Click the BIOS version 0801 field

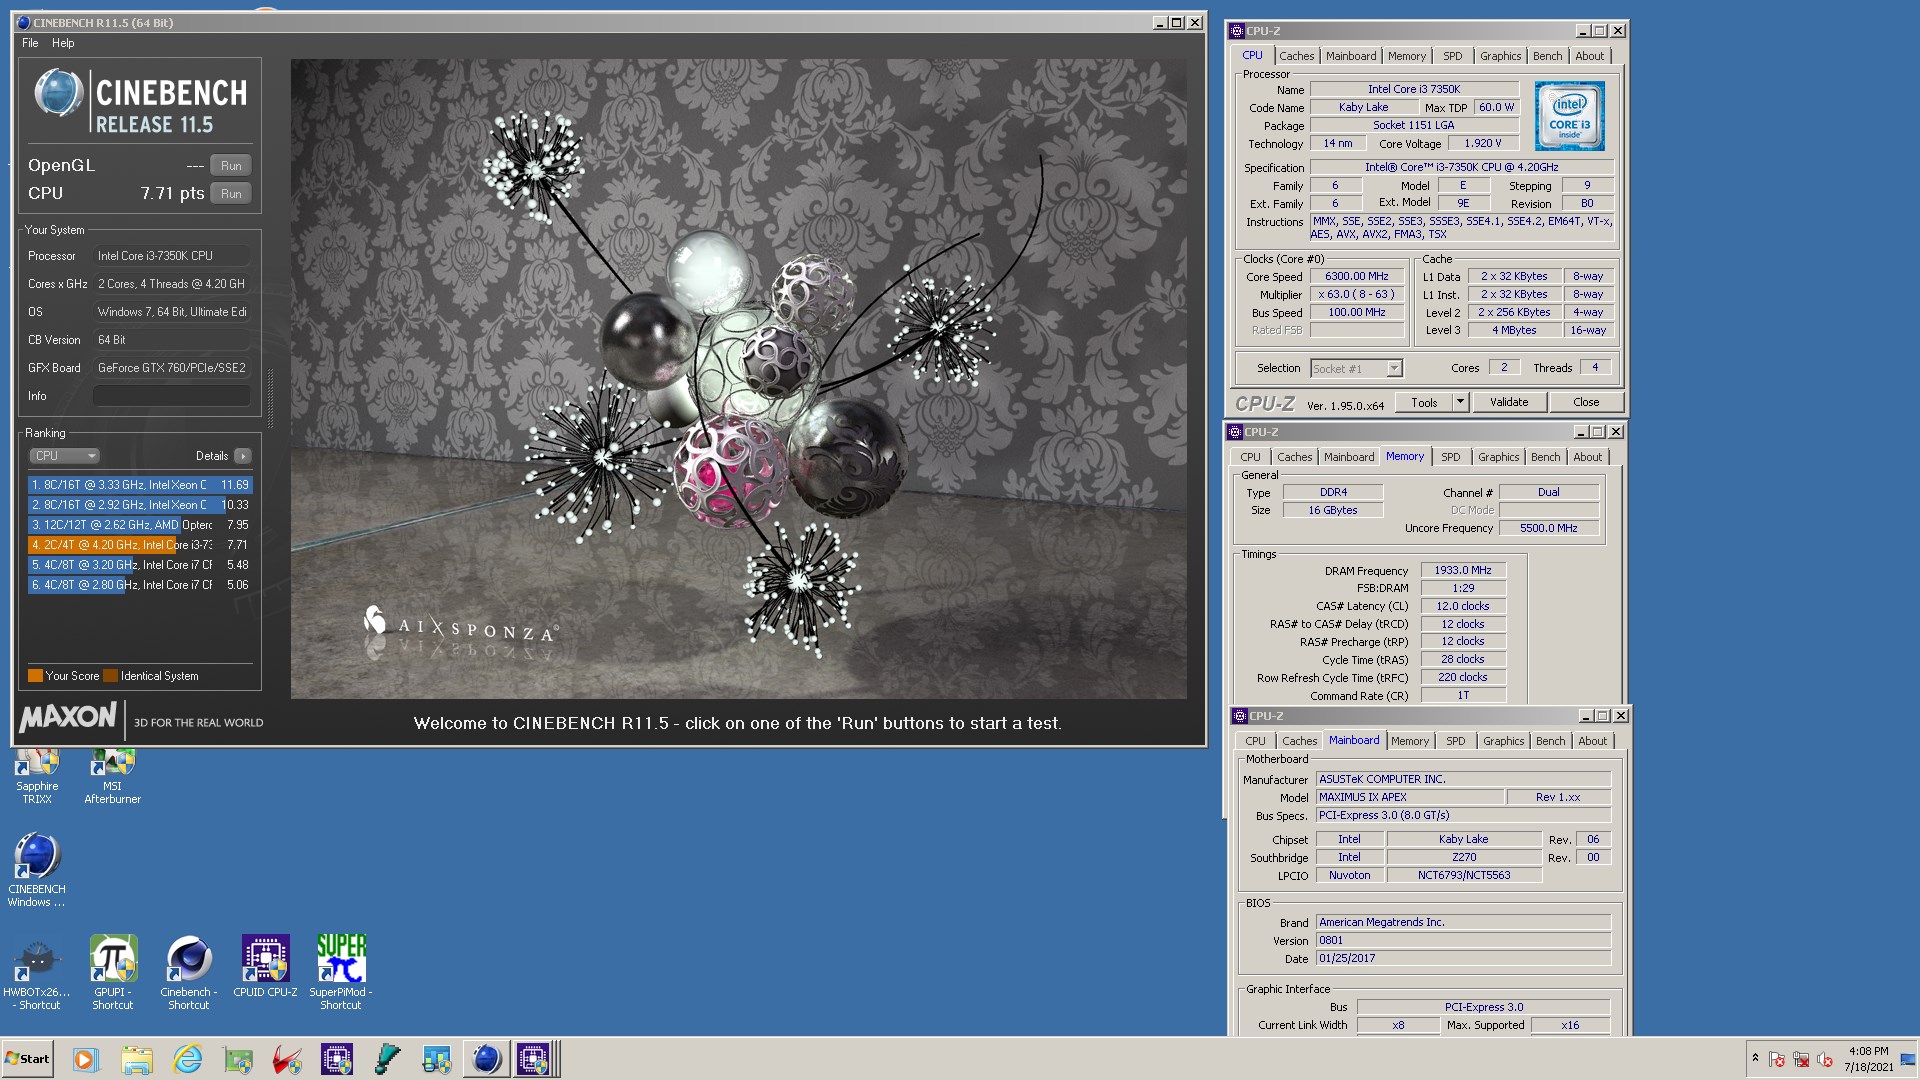pyautogui.click(x=1463, y=940)
